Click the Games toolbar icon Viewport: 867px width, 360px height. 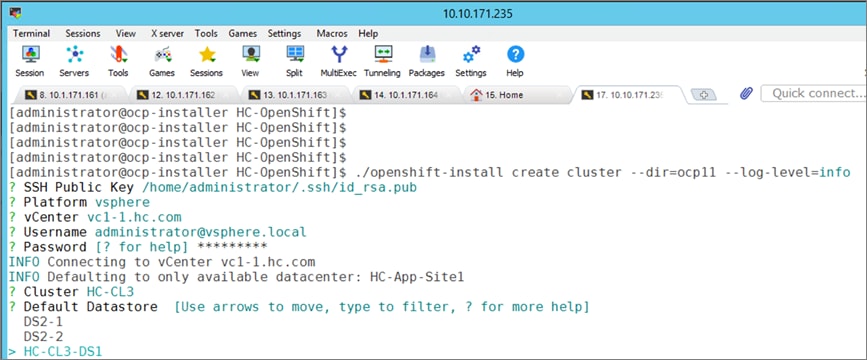[161, 61]
